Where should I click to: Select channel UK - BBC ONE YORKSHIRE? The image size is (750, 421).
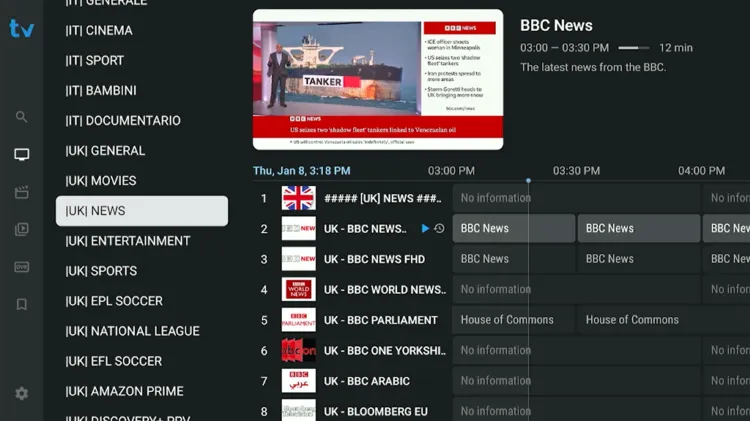click(385, 351)
